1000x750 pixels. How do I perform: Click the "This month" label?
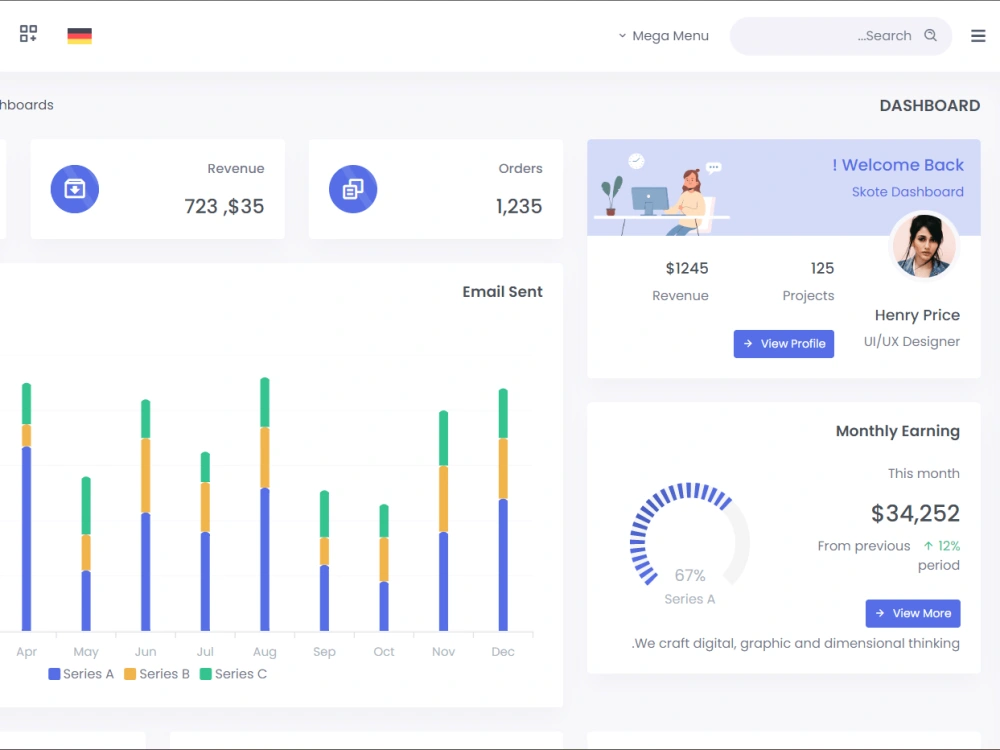pyautogui.click(x=923, y=473)
